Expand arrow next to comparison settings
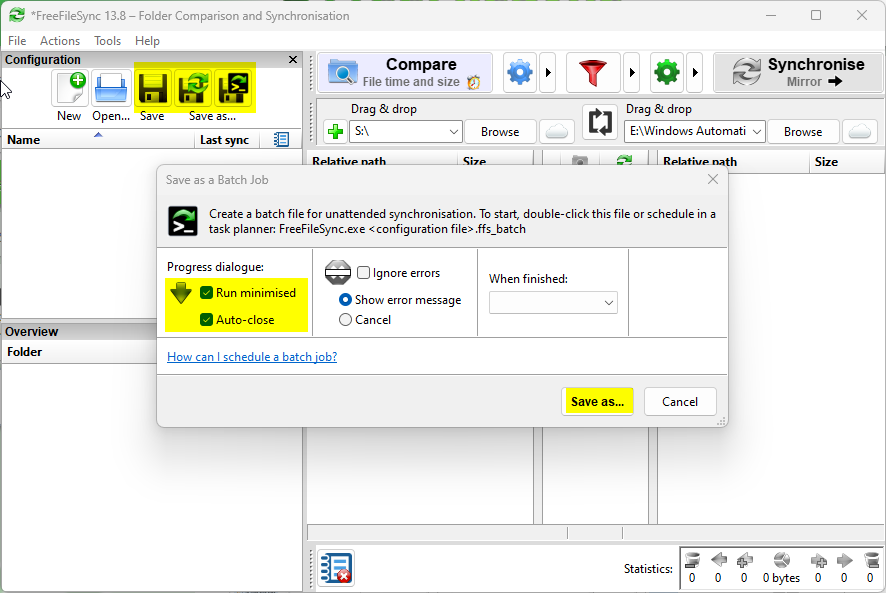886x593 pixels. 548,72
